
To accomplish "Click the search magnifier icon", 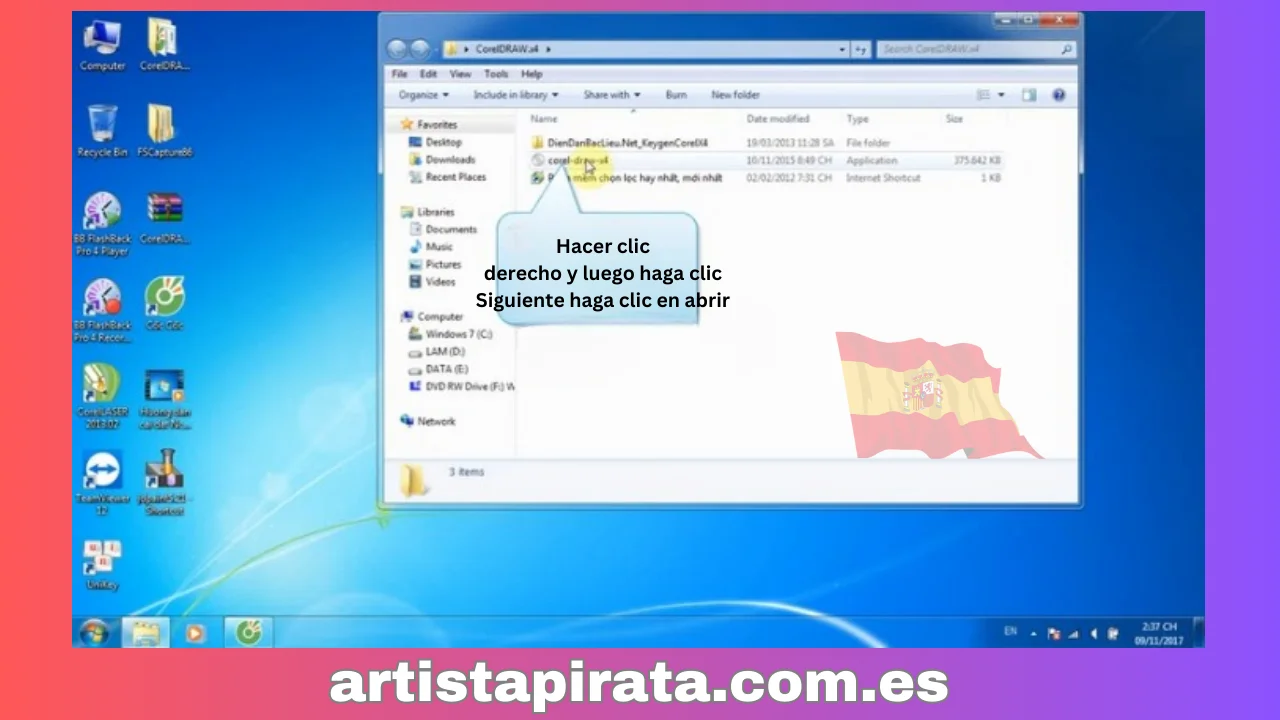I will point(1067,49).
